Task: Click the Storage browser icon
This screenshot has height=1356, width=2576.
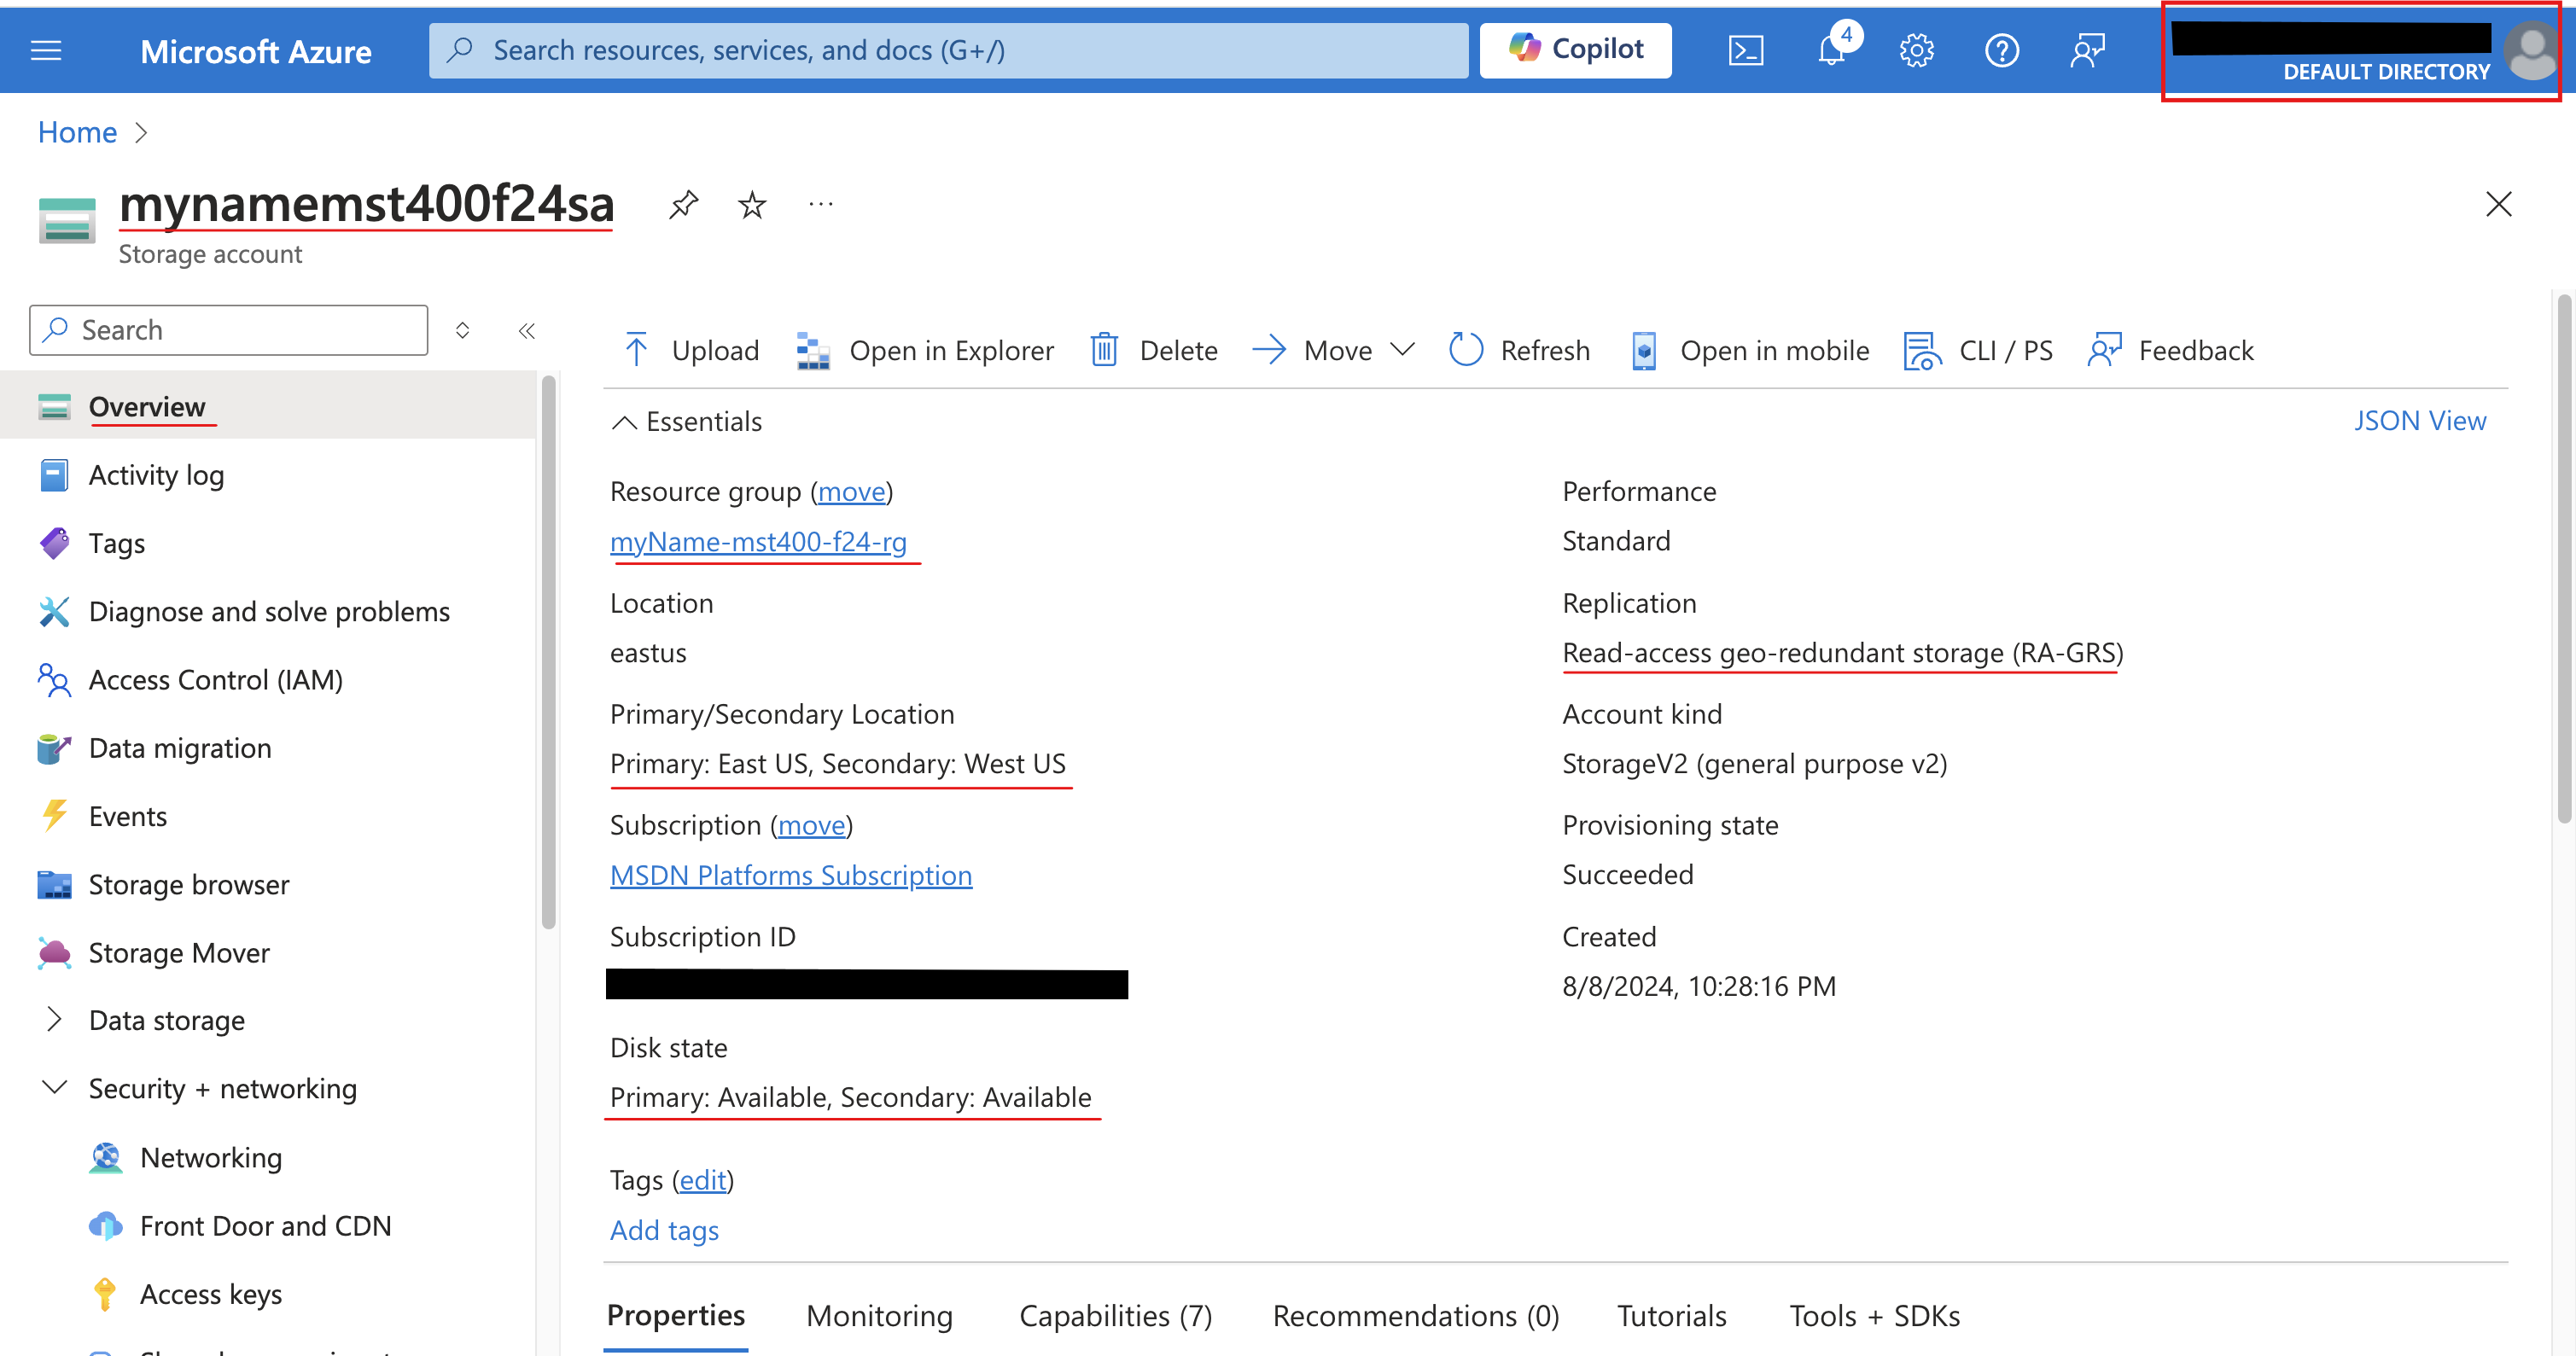Action: [54, 885]
